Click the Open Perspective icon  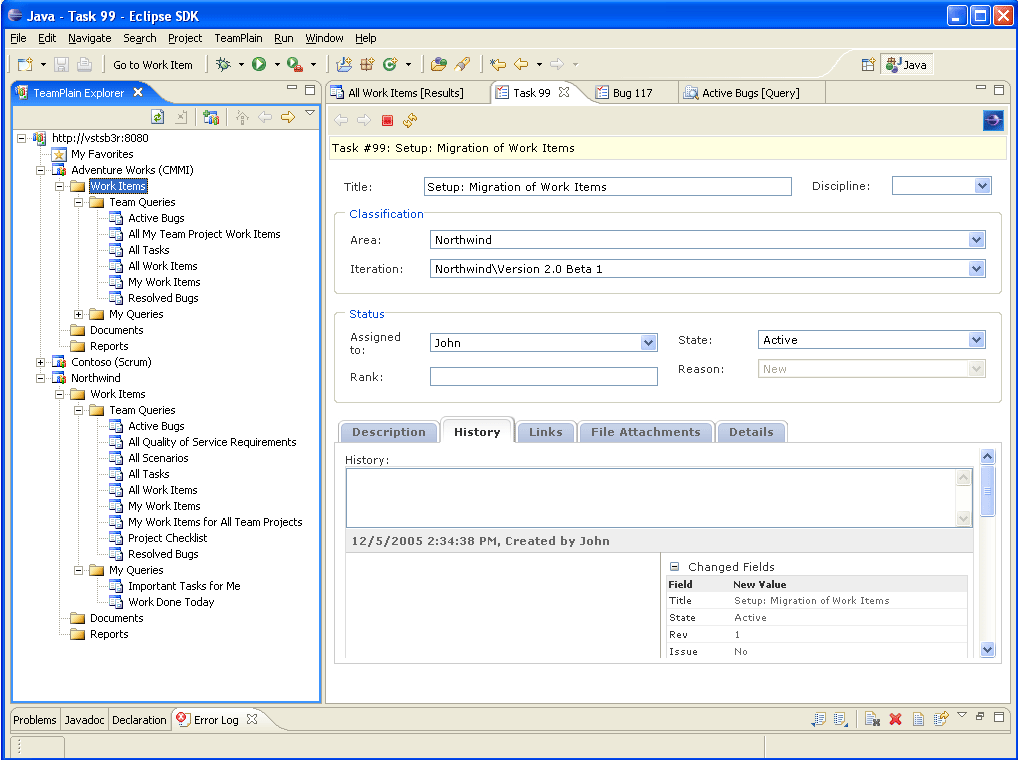(868, 64)
